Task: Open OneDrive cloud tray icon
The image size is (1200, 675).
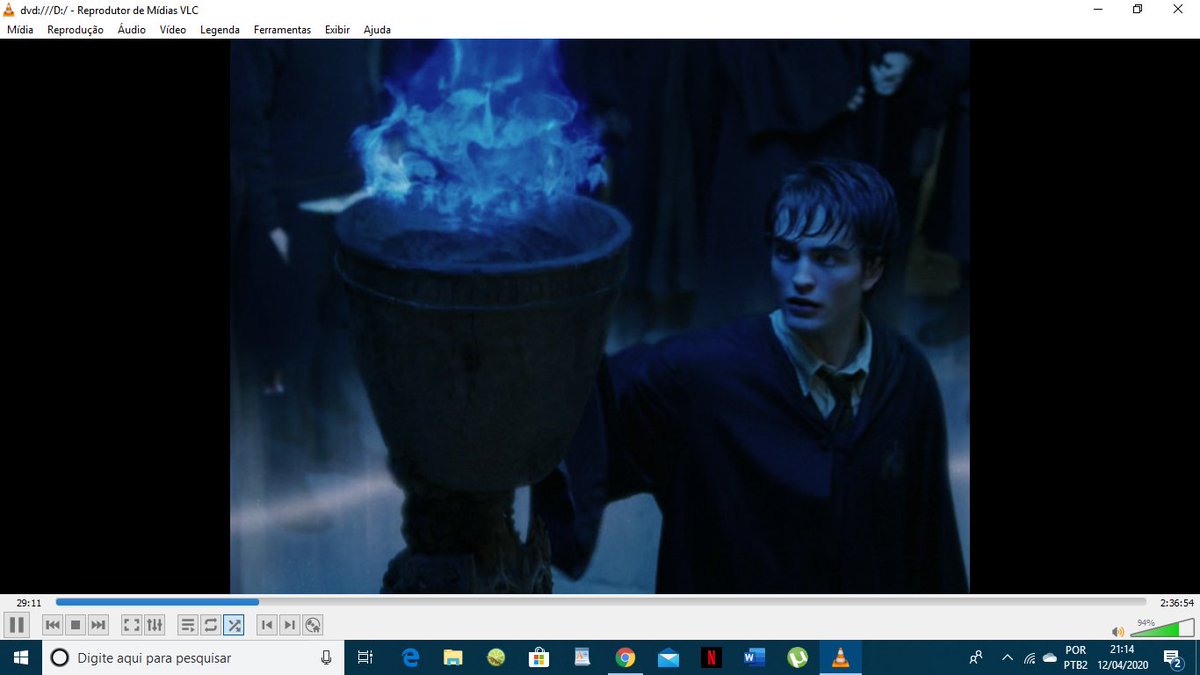Action: [1049, 657]
